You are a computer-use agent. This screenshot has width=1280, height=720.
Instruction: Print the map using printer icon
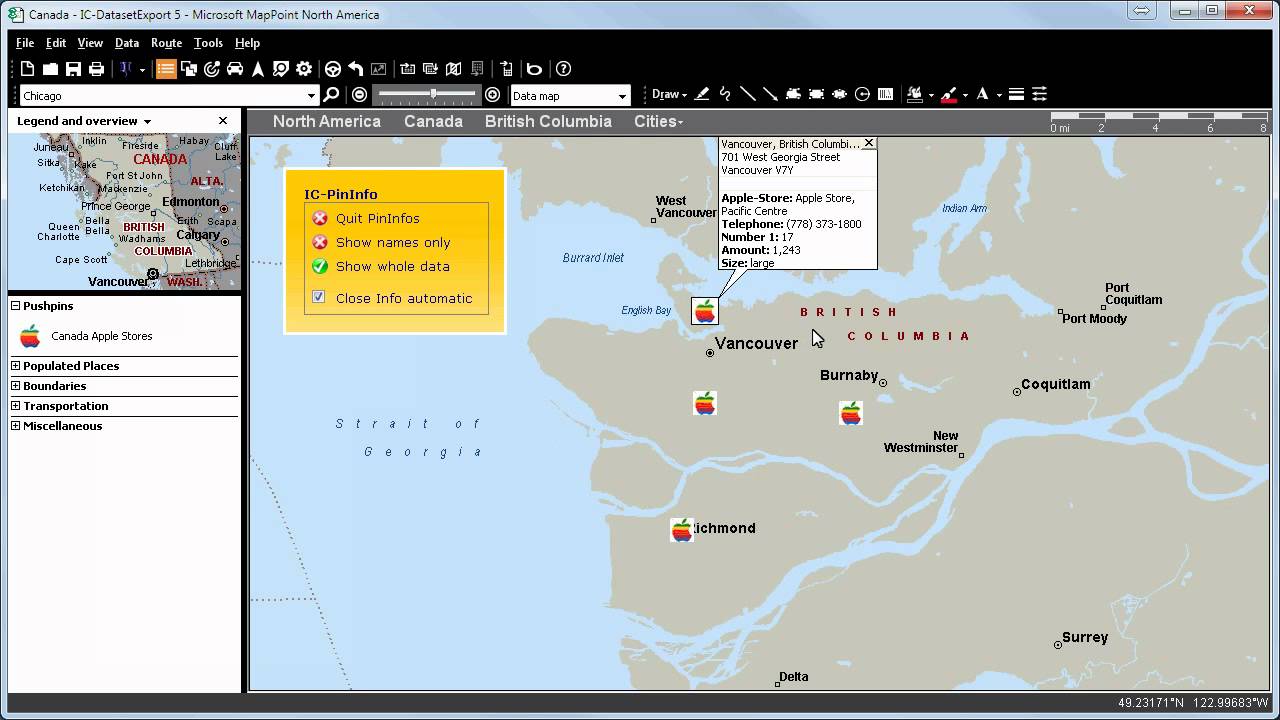[x=96, y=69]
